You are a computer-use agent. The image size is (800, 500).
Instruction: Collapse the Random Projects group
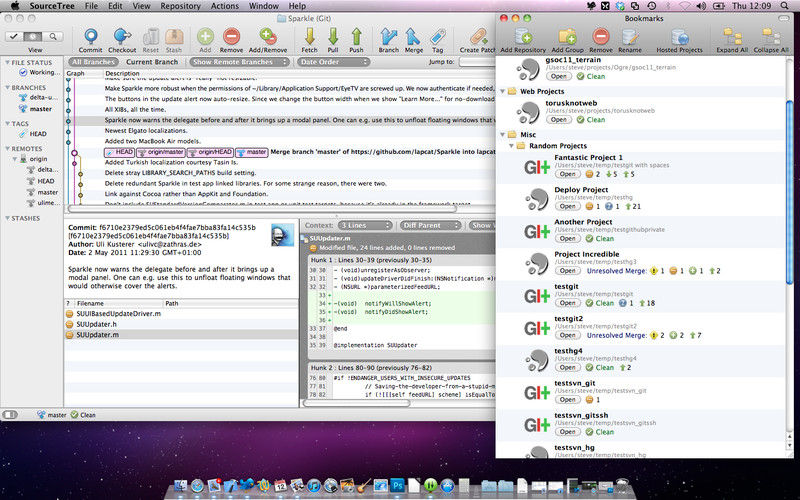[x=511, y=145]
